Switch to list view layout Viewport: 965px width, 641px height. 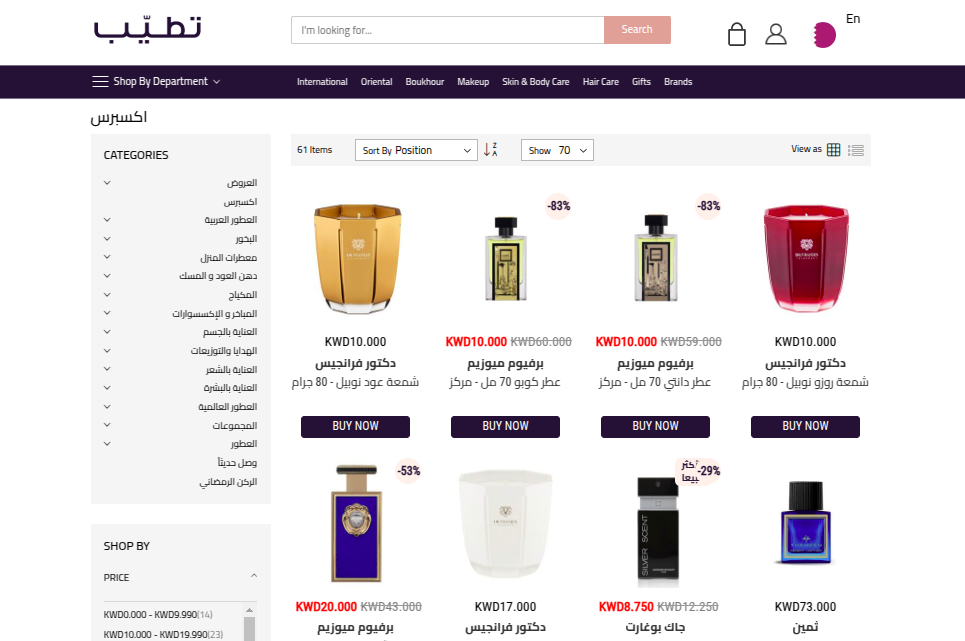click(855, 150)
